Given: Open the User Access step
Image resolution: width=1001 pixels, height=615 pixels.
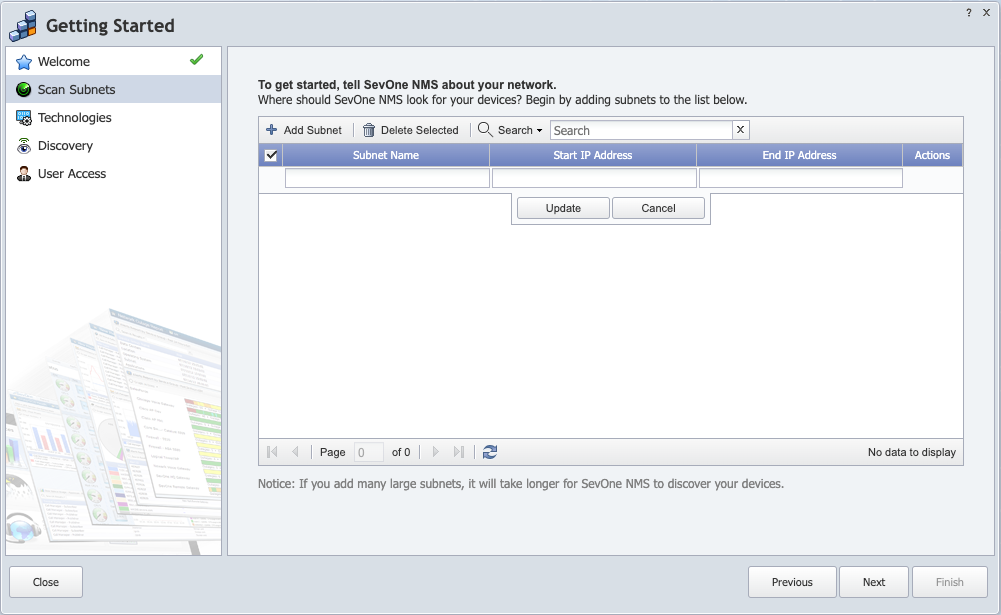Looking at the screenshot, I should [114, 174].
